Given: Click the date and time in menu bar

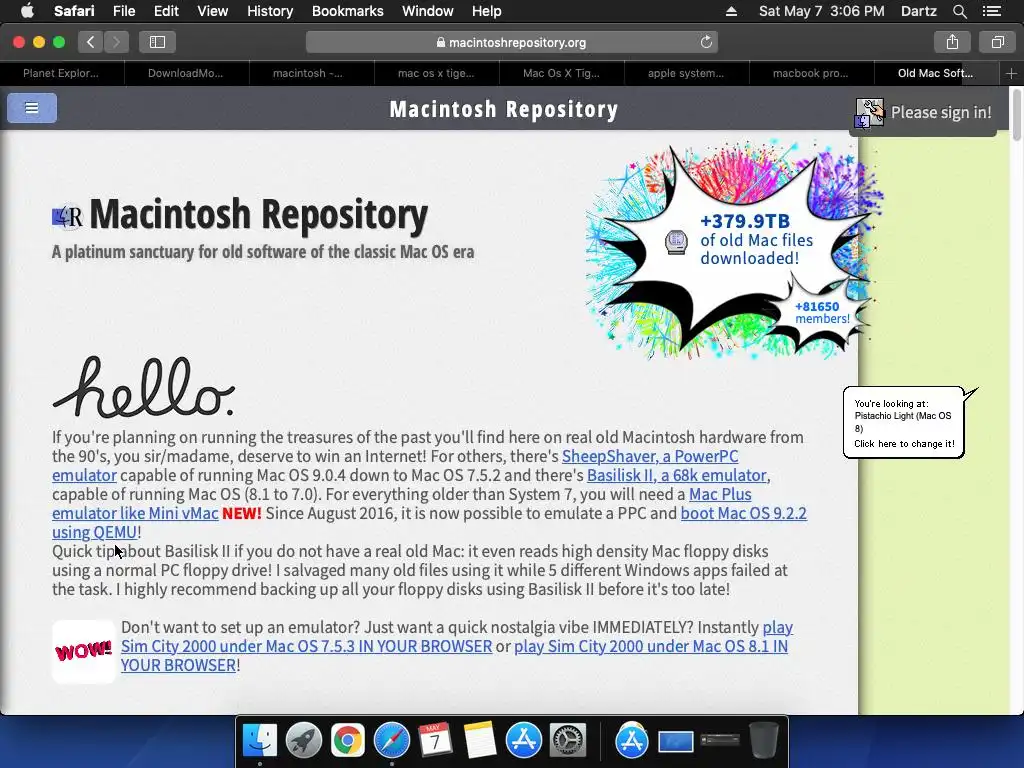Looking at the screenshot, I should (x=822, y=11).
